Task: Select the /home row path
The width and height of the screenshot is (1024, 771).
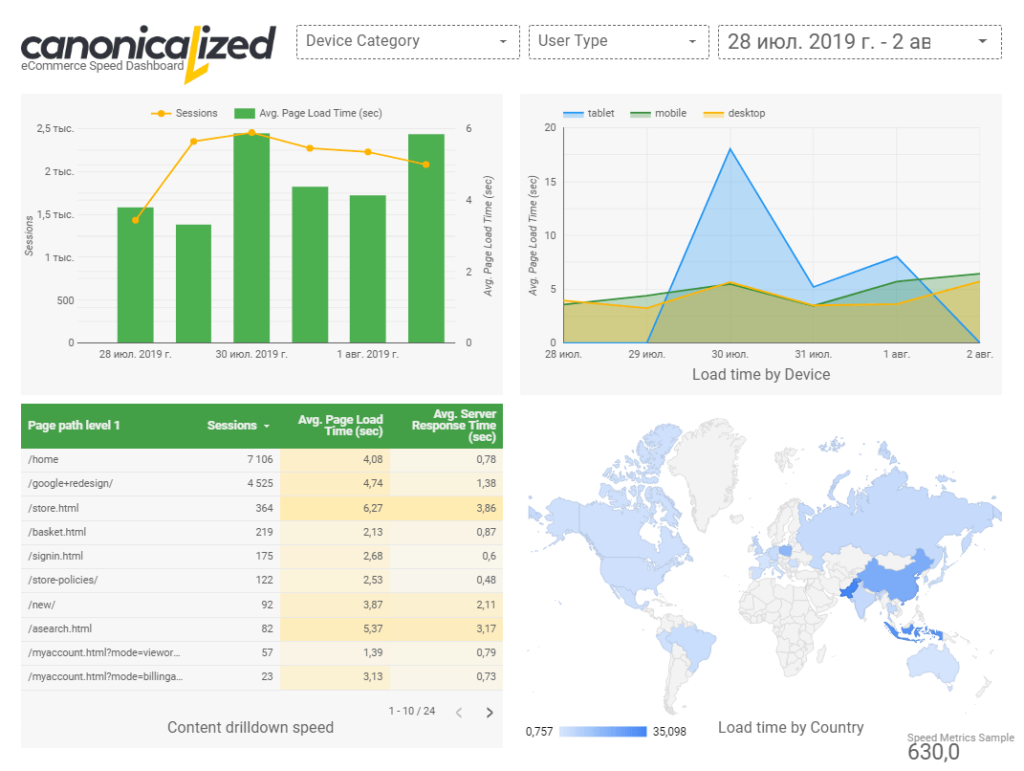Action: coord(43,460)
